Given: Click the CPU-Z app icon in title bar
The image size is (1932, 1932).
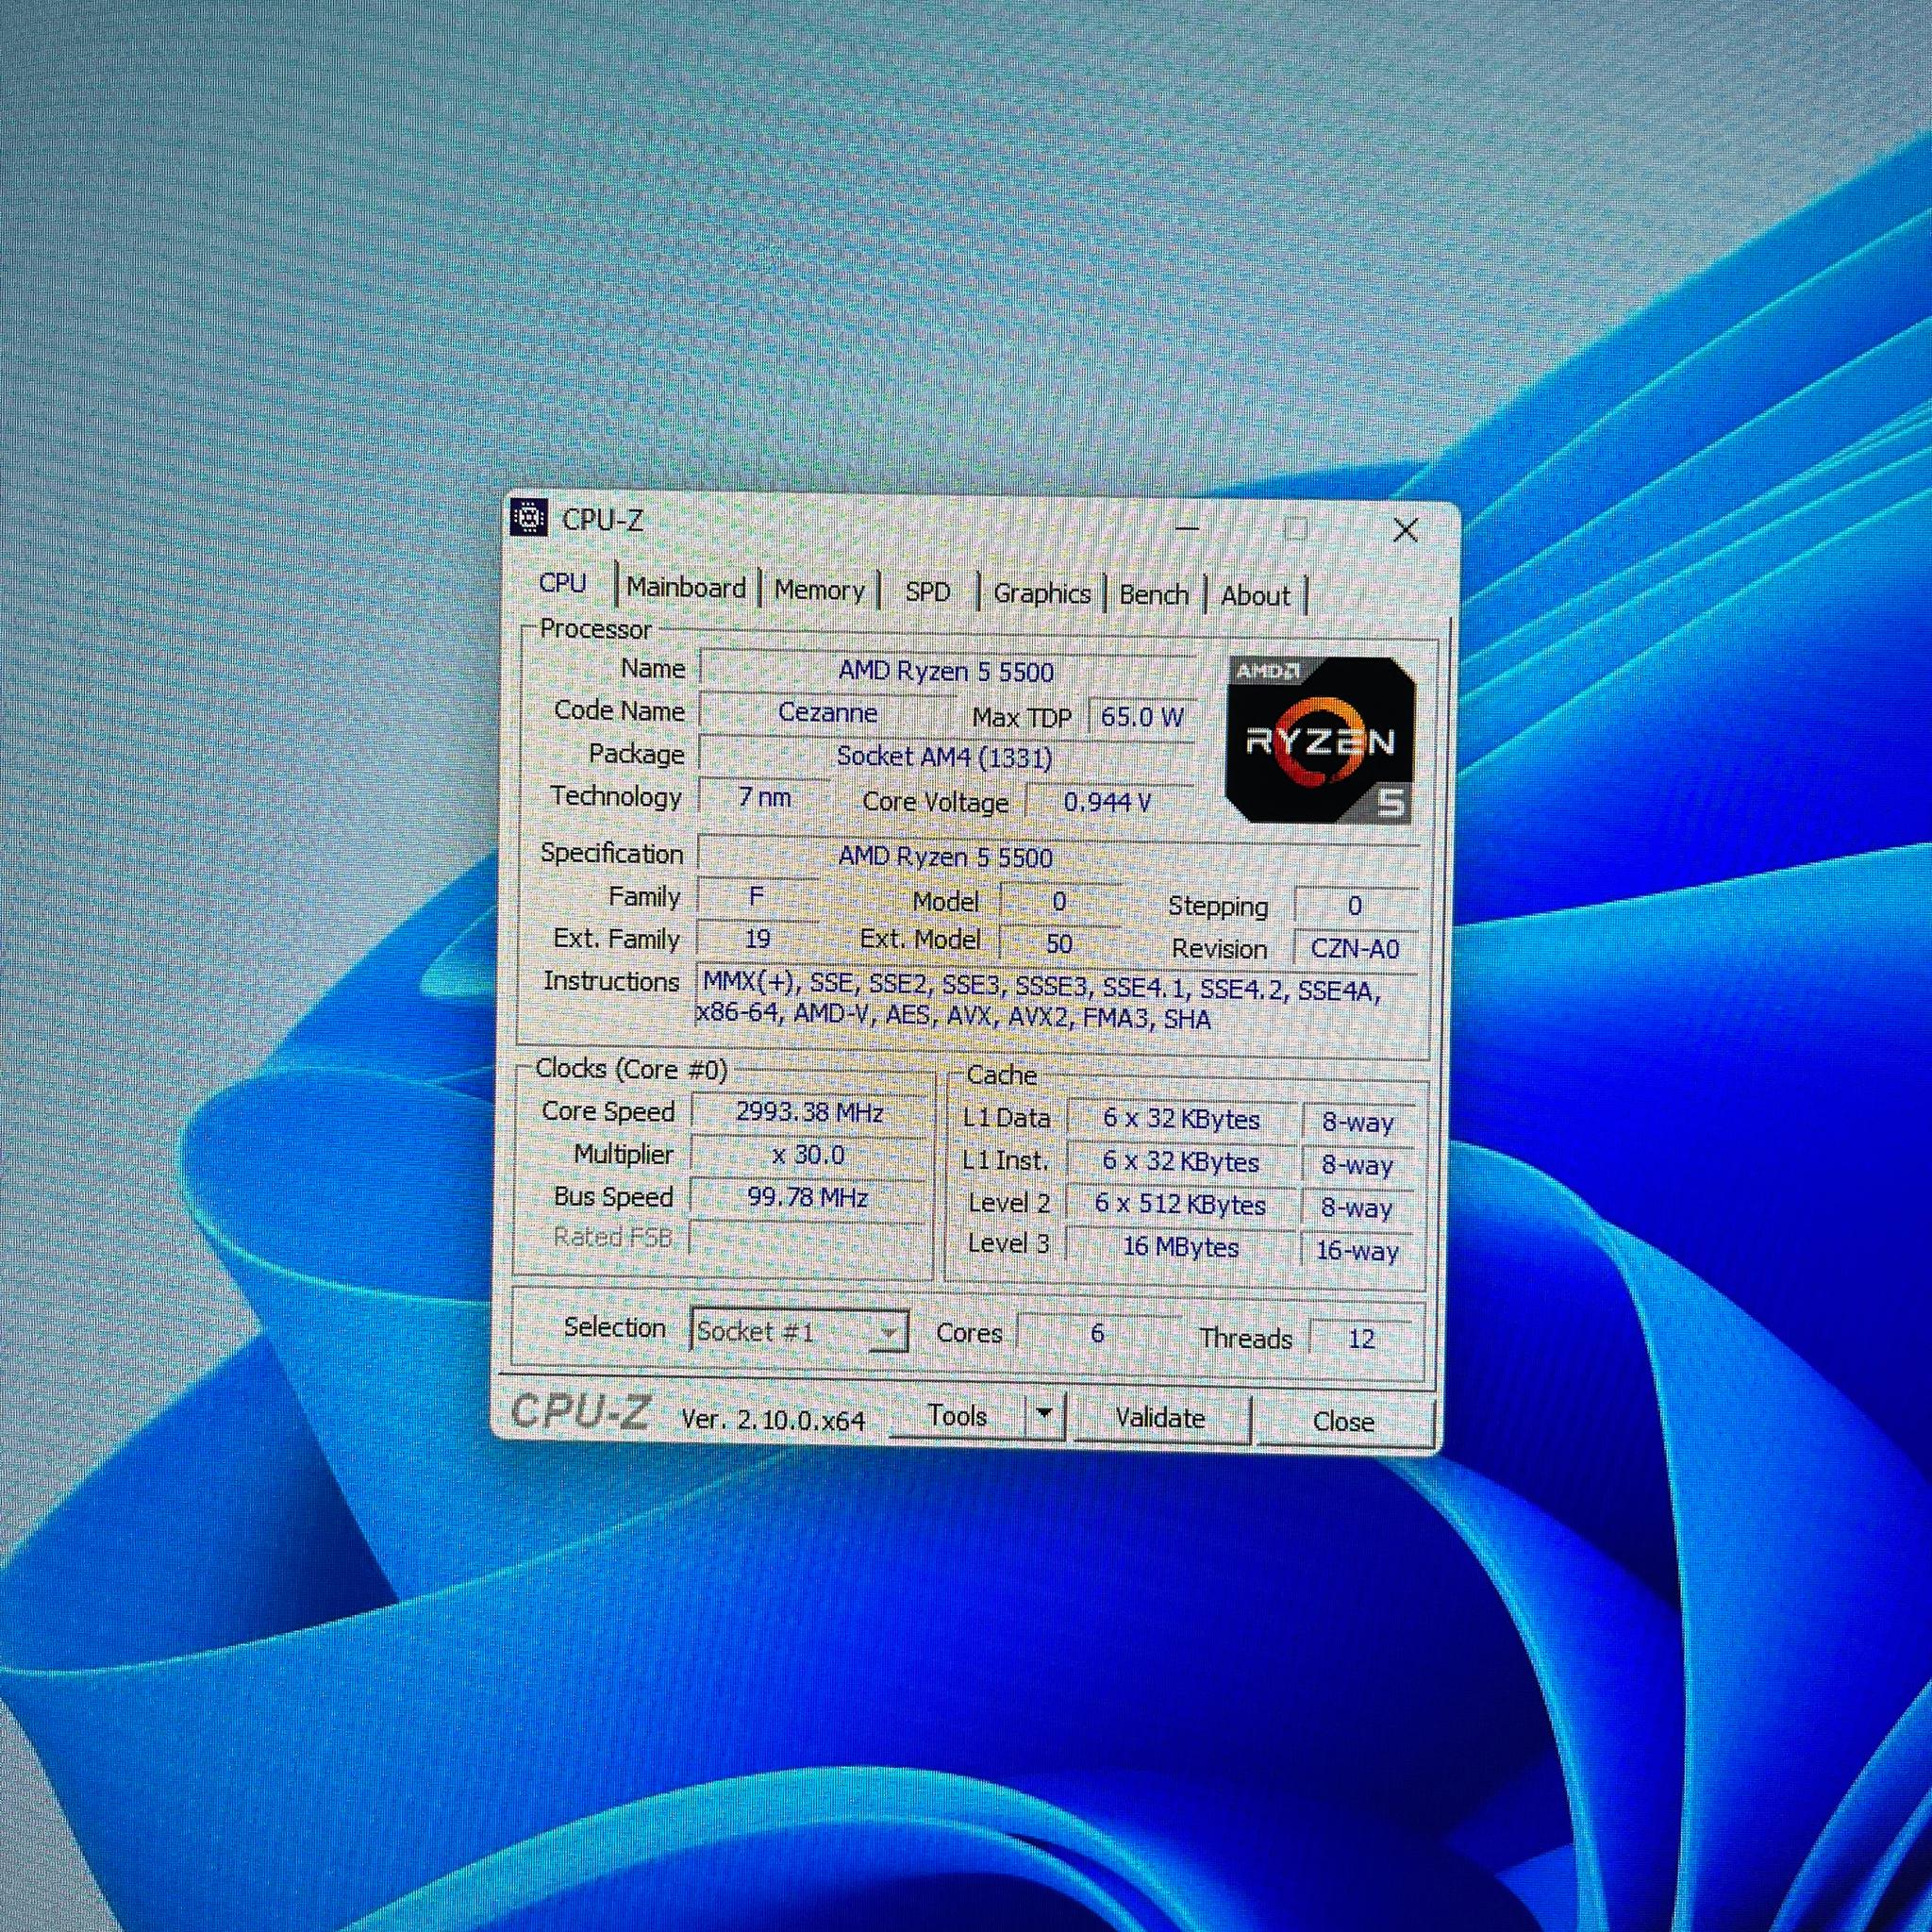Looking at the screenshot, I should point(528,518).
